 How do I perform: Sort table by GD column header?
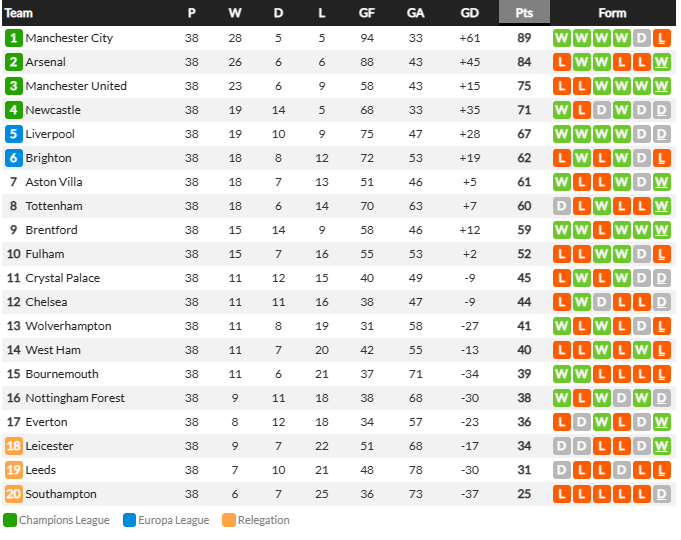(469, 13)
